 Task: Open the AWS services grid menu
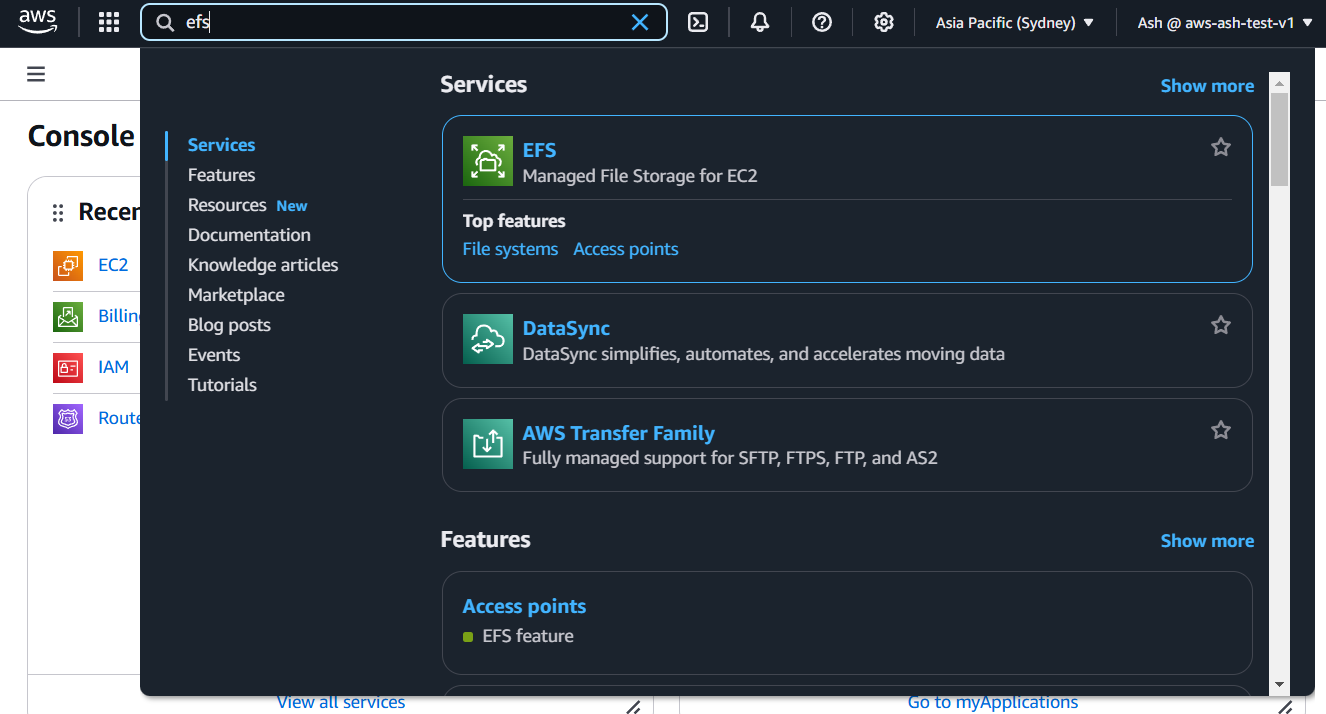(109, 22)
